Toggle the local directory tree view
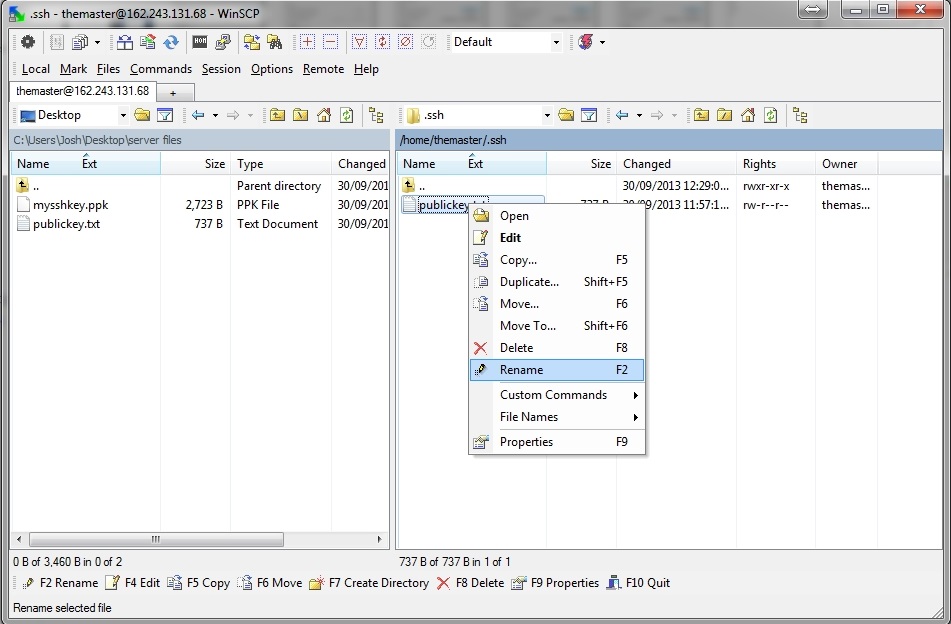951x624 pixels. point(376,115)
